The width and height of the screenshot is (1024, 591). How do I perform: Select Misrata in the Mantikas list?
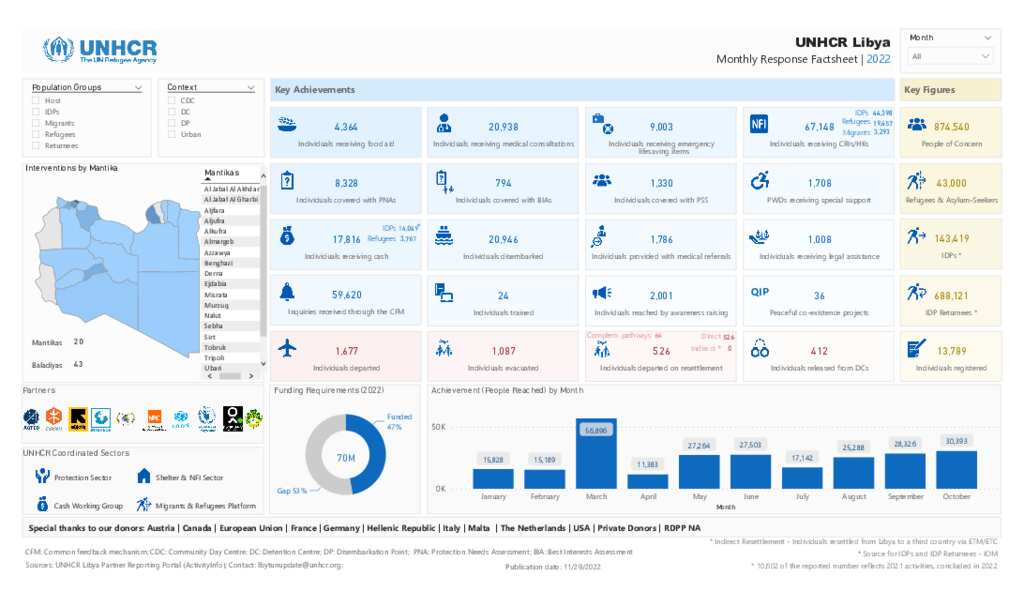coord(231,295)
